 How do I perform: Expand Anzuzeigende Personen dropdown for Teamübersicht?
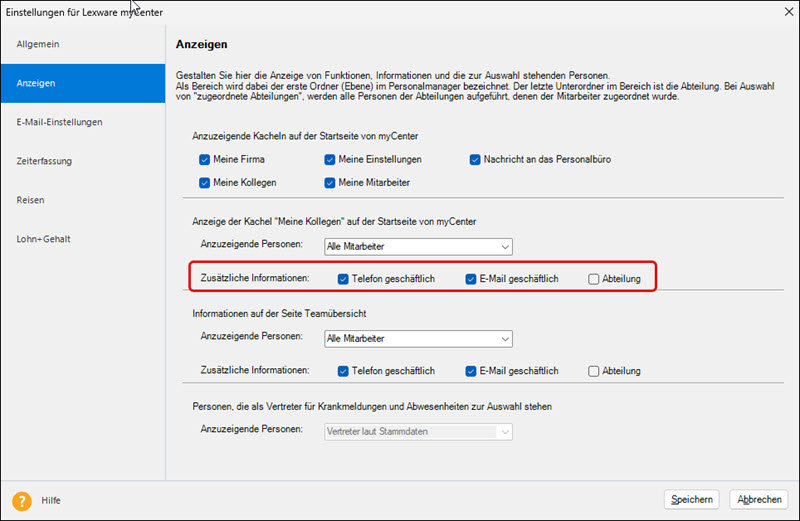pyautogui.click(x=418, y=339)
